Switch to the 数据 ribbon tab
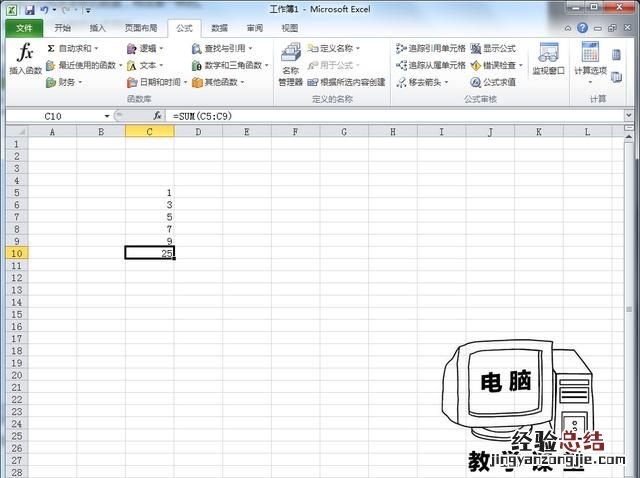The image size is (640, 478). [219, 28]
